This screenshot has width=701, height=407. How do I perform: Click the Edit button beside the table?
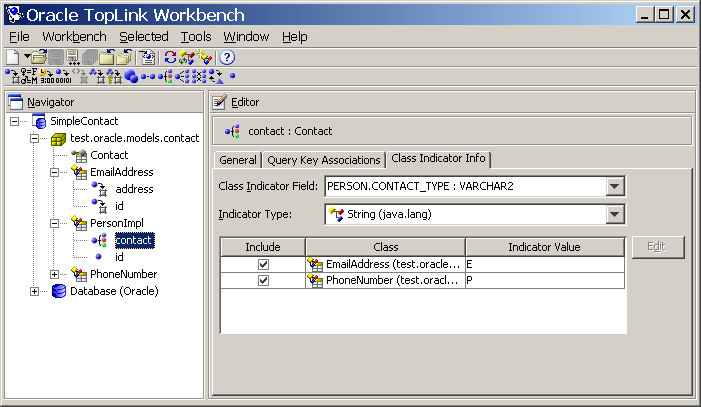pos(658,247)
